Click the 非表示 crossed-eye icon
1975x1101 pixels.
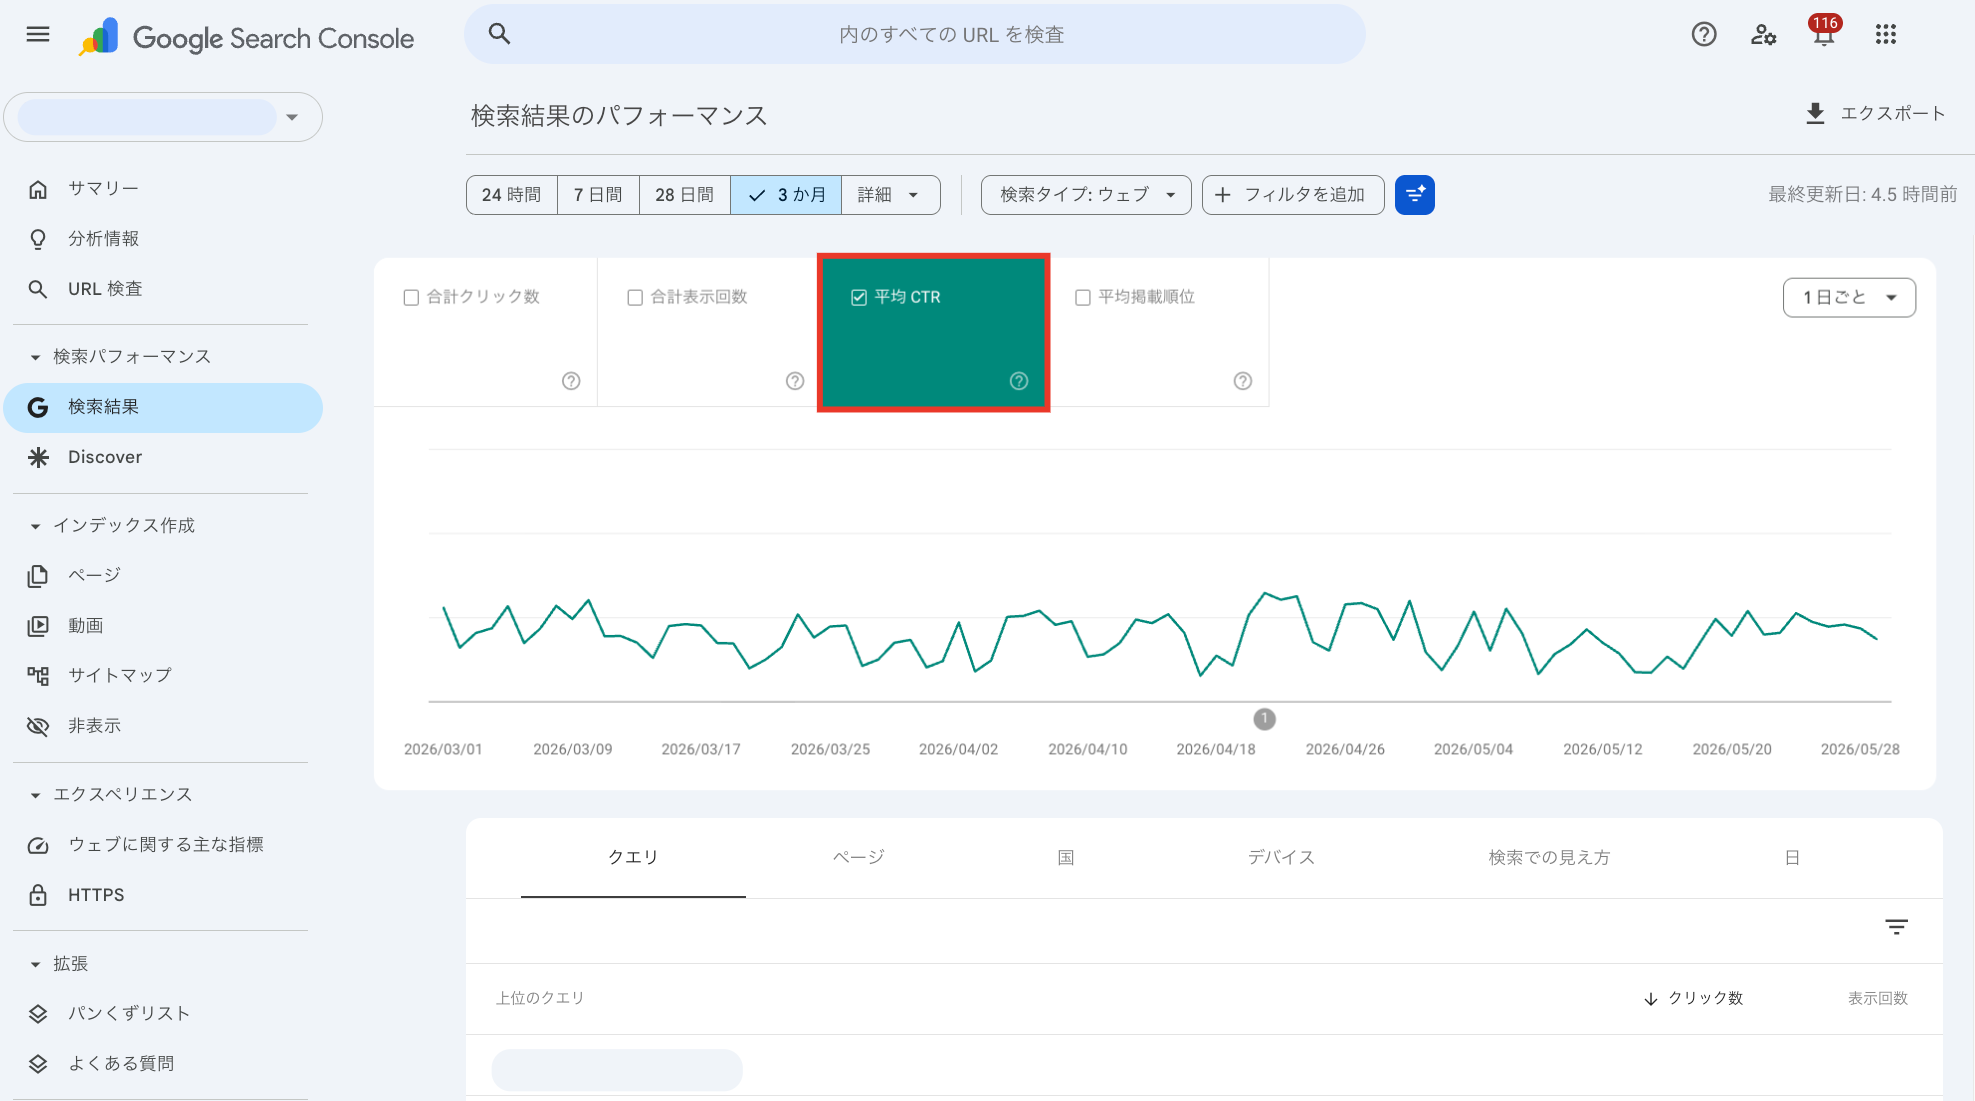38,726
